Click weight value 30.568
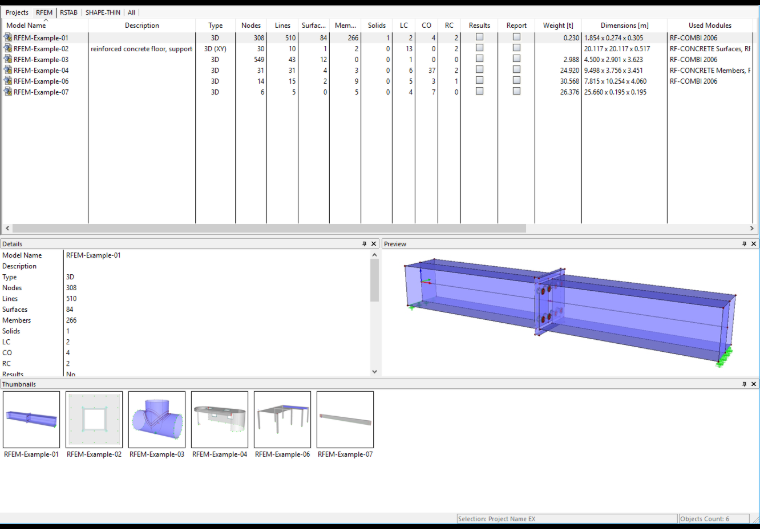Screen dimensions: 760x529 [x=569, y=81]
